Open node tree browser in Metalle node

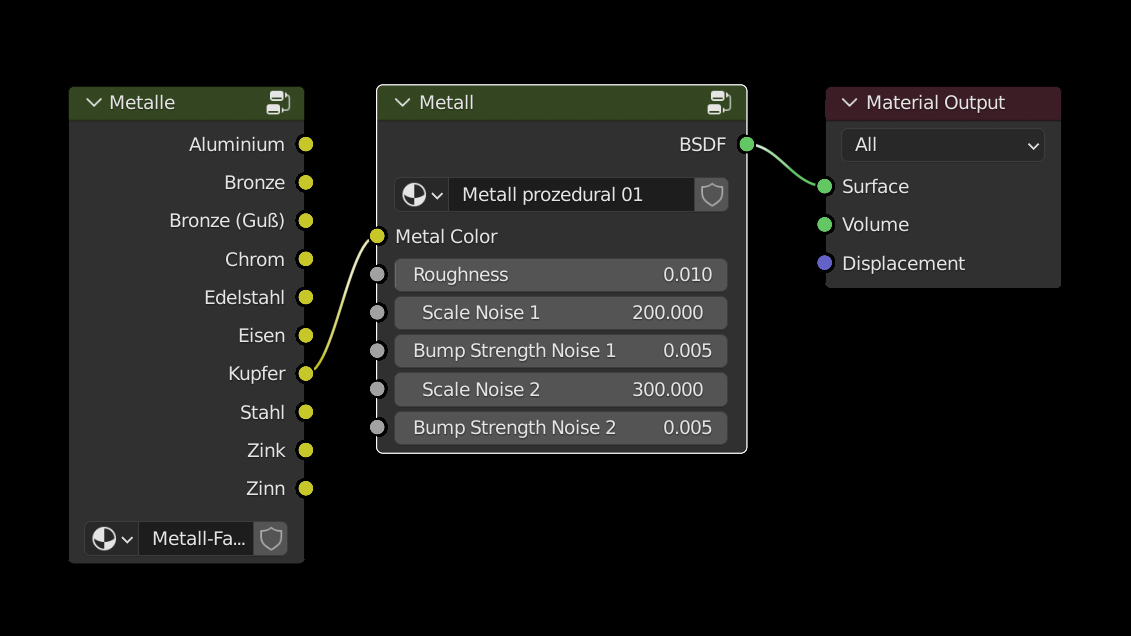pyautogui.click(x=112, y=539)
